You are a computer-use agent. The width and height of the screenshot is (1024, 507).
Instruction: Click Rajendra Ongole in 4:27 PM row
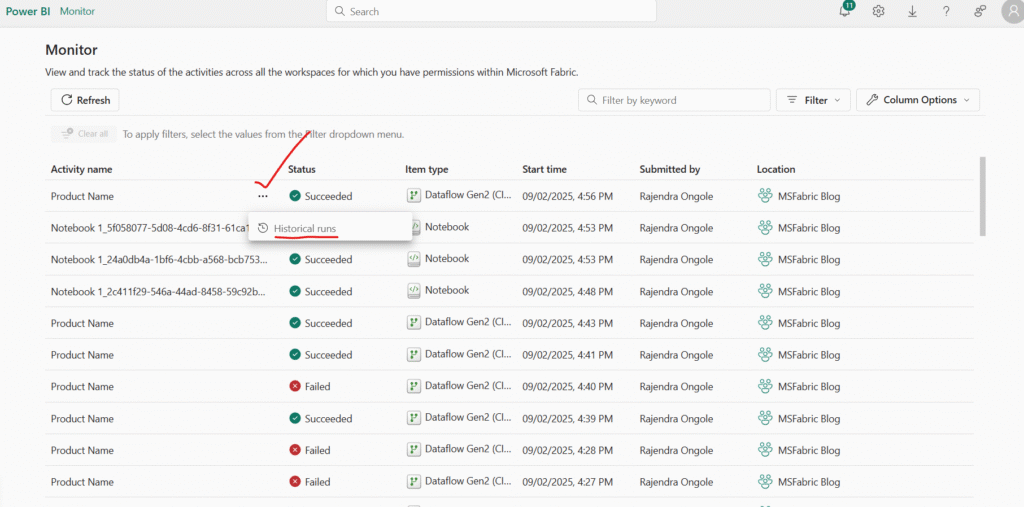(677, 482)
